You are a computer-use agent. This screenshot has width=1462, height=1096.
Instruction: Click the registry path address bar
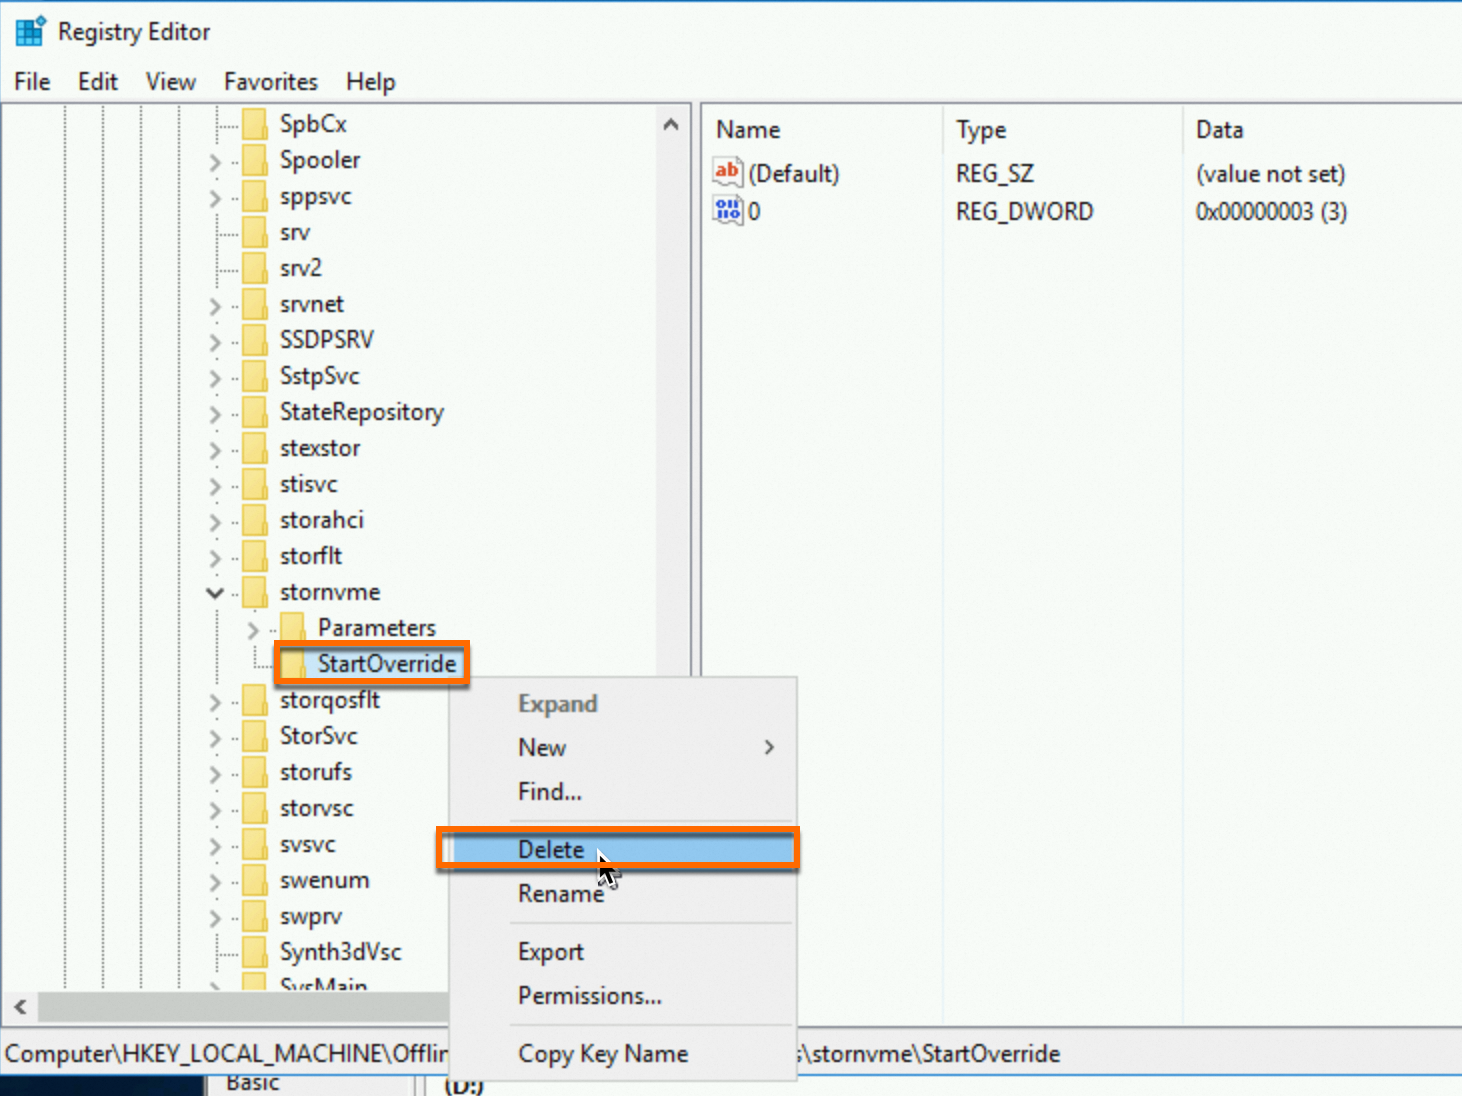tap(731, 1053)
